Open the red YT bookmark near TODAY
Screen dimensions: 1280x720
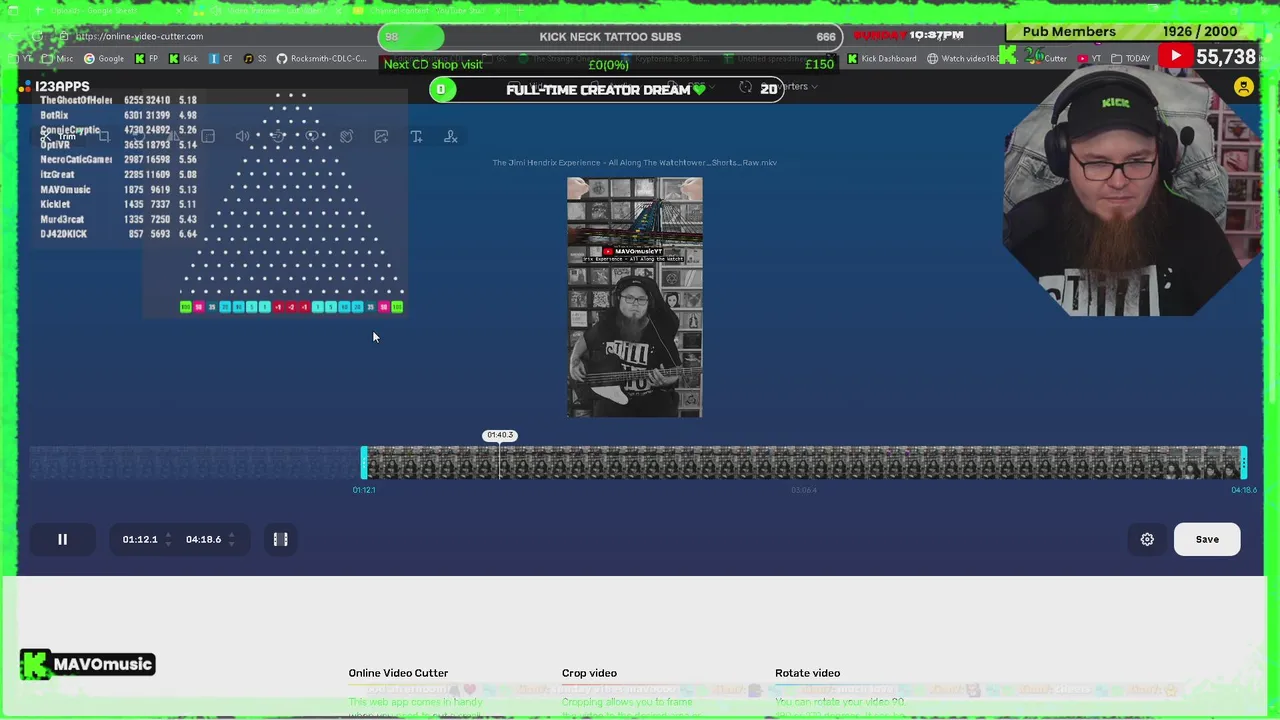coord(1089,58)
